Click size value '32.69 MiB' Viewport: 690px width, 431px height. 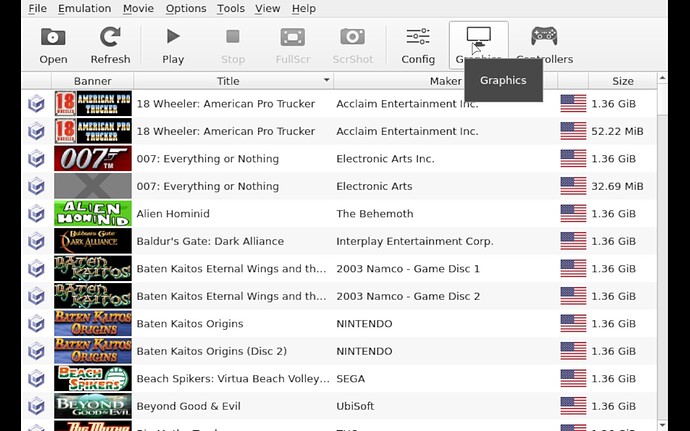click(x=617, y=186)
